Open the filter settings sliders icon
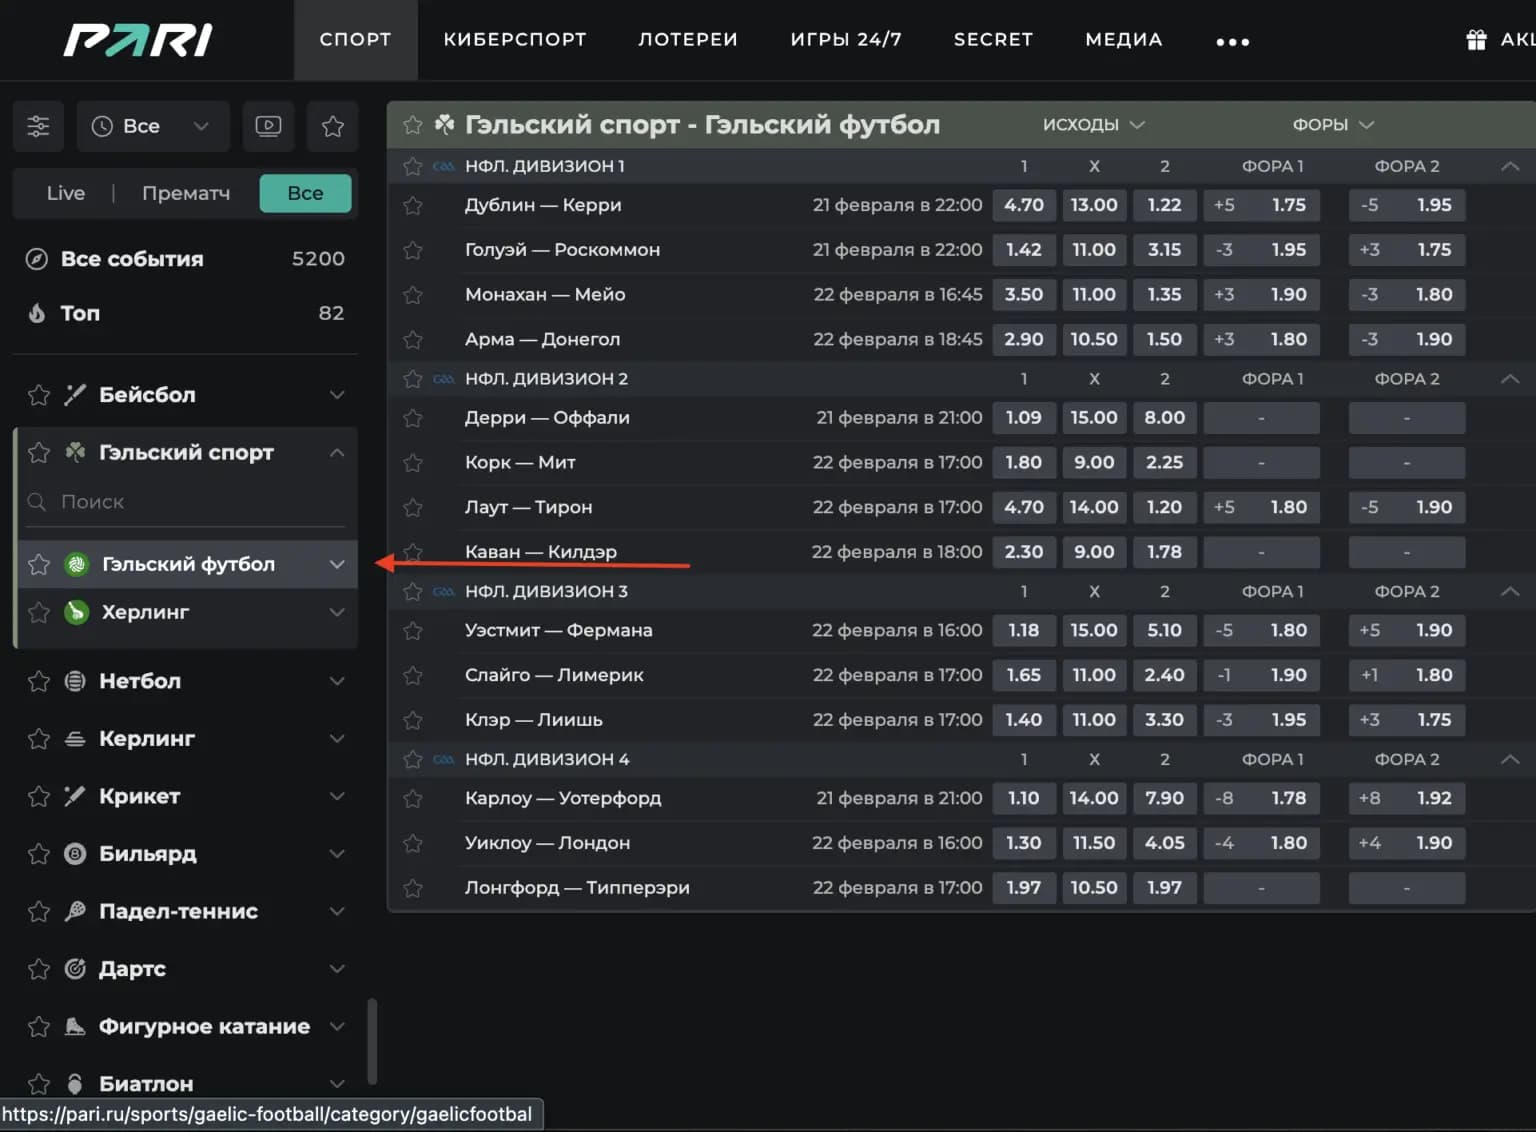The image size is (1536, 1132). coord(38,126)
